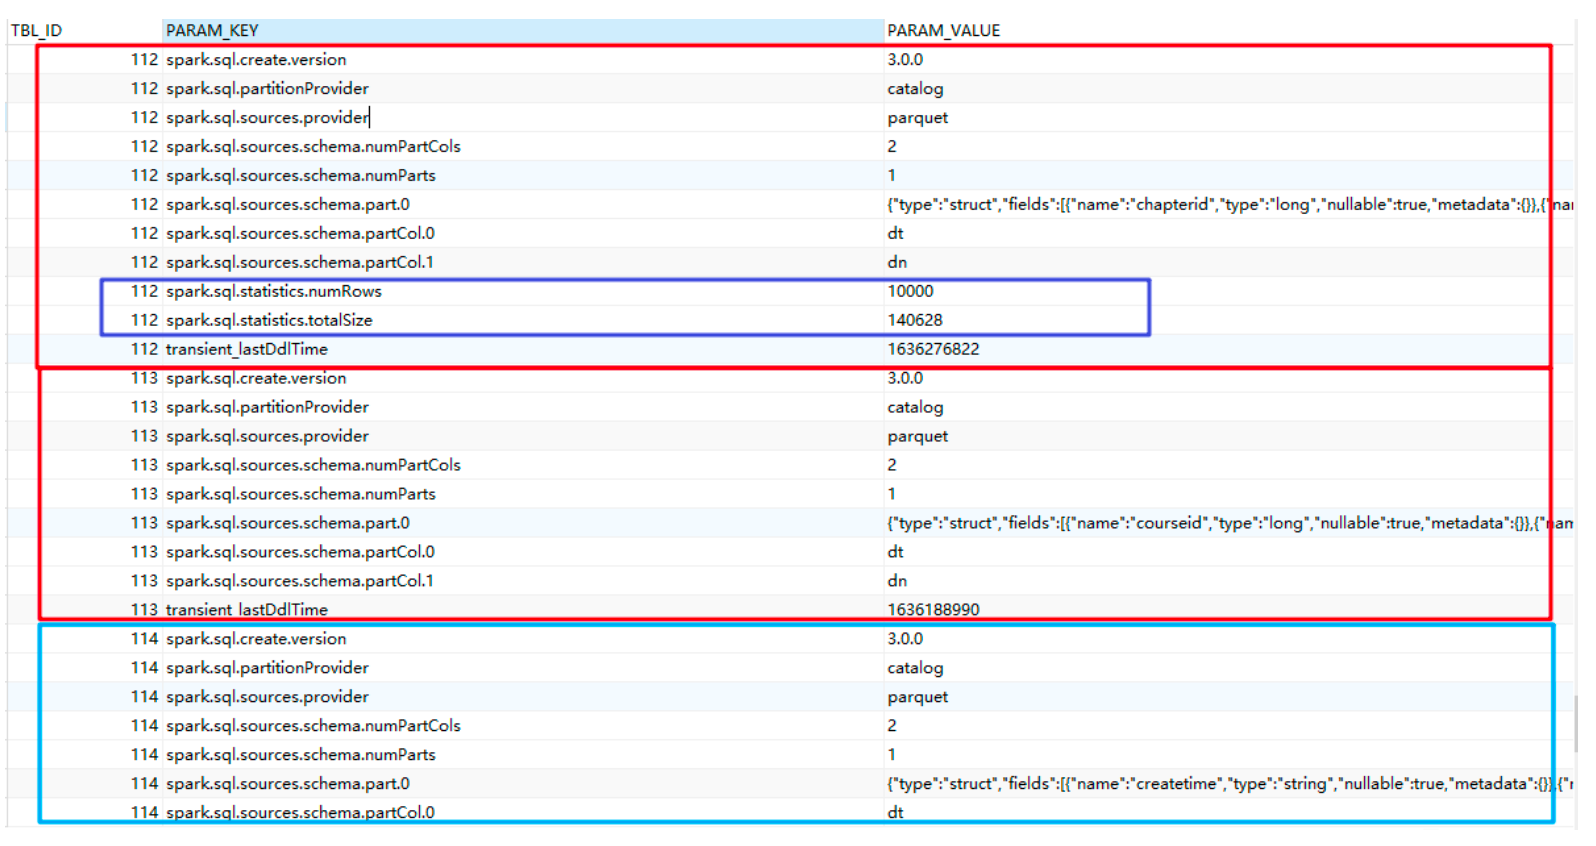Select spark.sql.sources.schema.numPartCols key for table 114

click(x=313, y=726)
